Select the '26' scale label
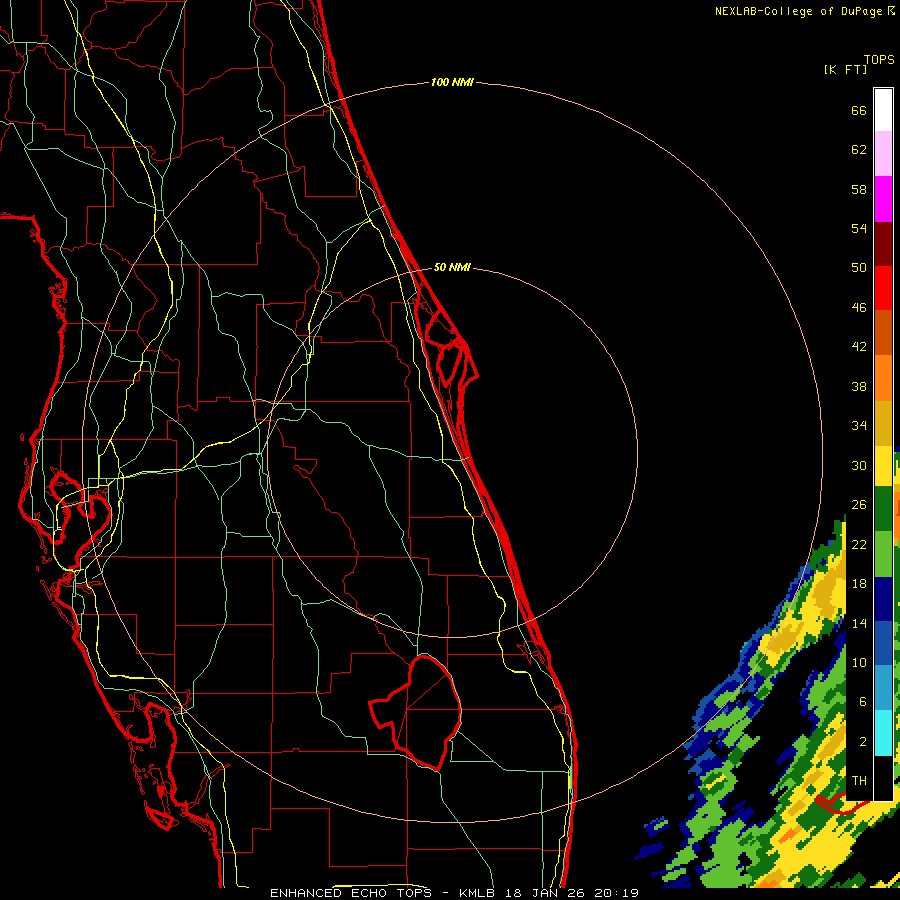Image resolution: width=900 pixels, height=900 pixels. tap(859, 505)
